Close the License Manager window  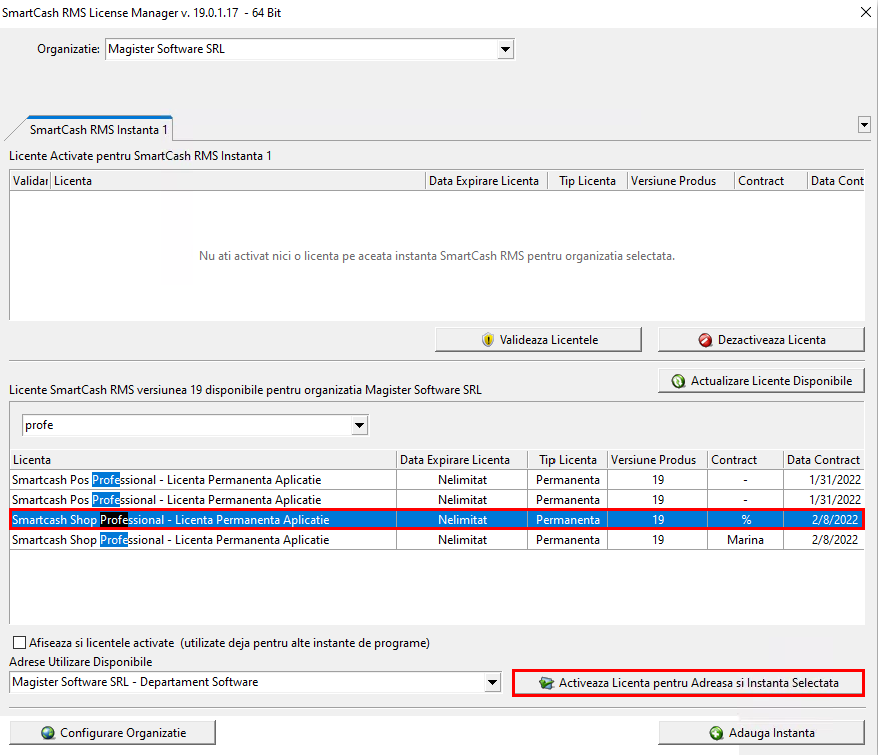pos(866,12)
